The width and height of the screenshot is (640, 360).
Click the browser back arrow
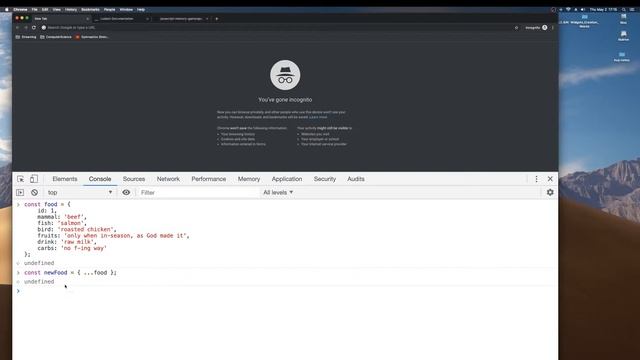pos(18,27)
